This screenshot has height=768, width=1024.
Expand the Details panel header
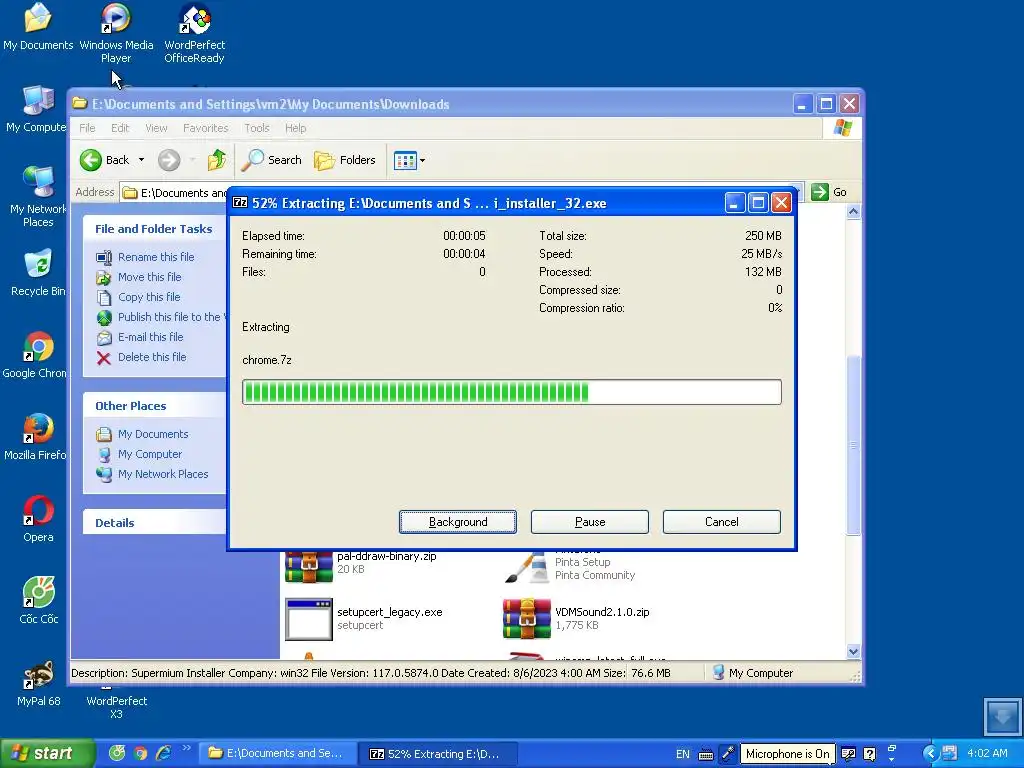pos(154,522)
